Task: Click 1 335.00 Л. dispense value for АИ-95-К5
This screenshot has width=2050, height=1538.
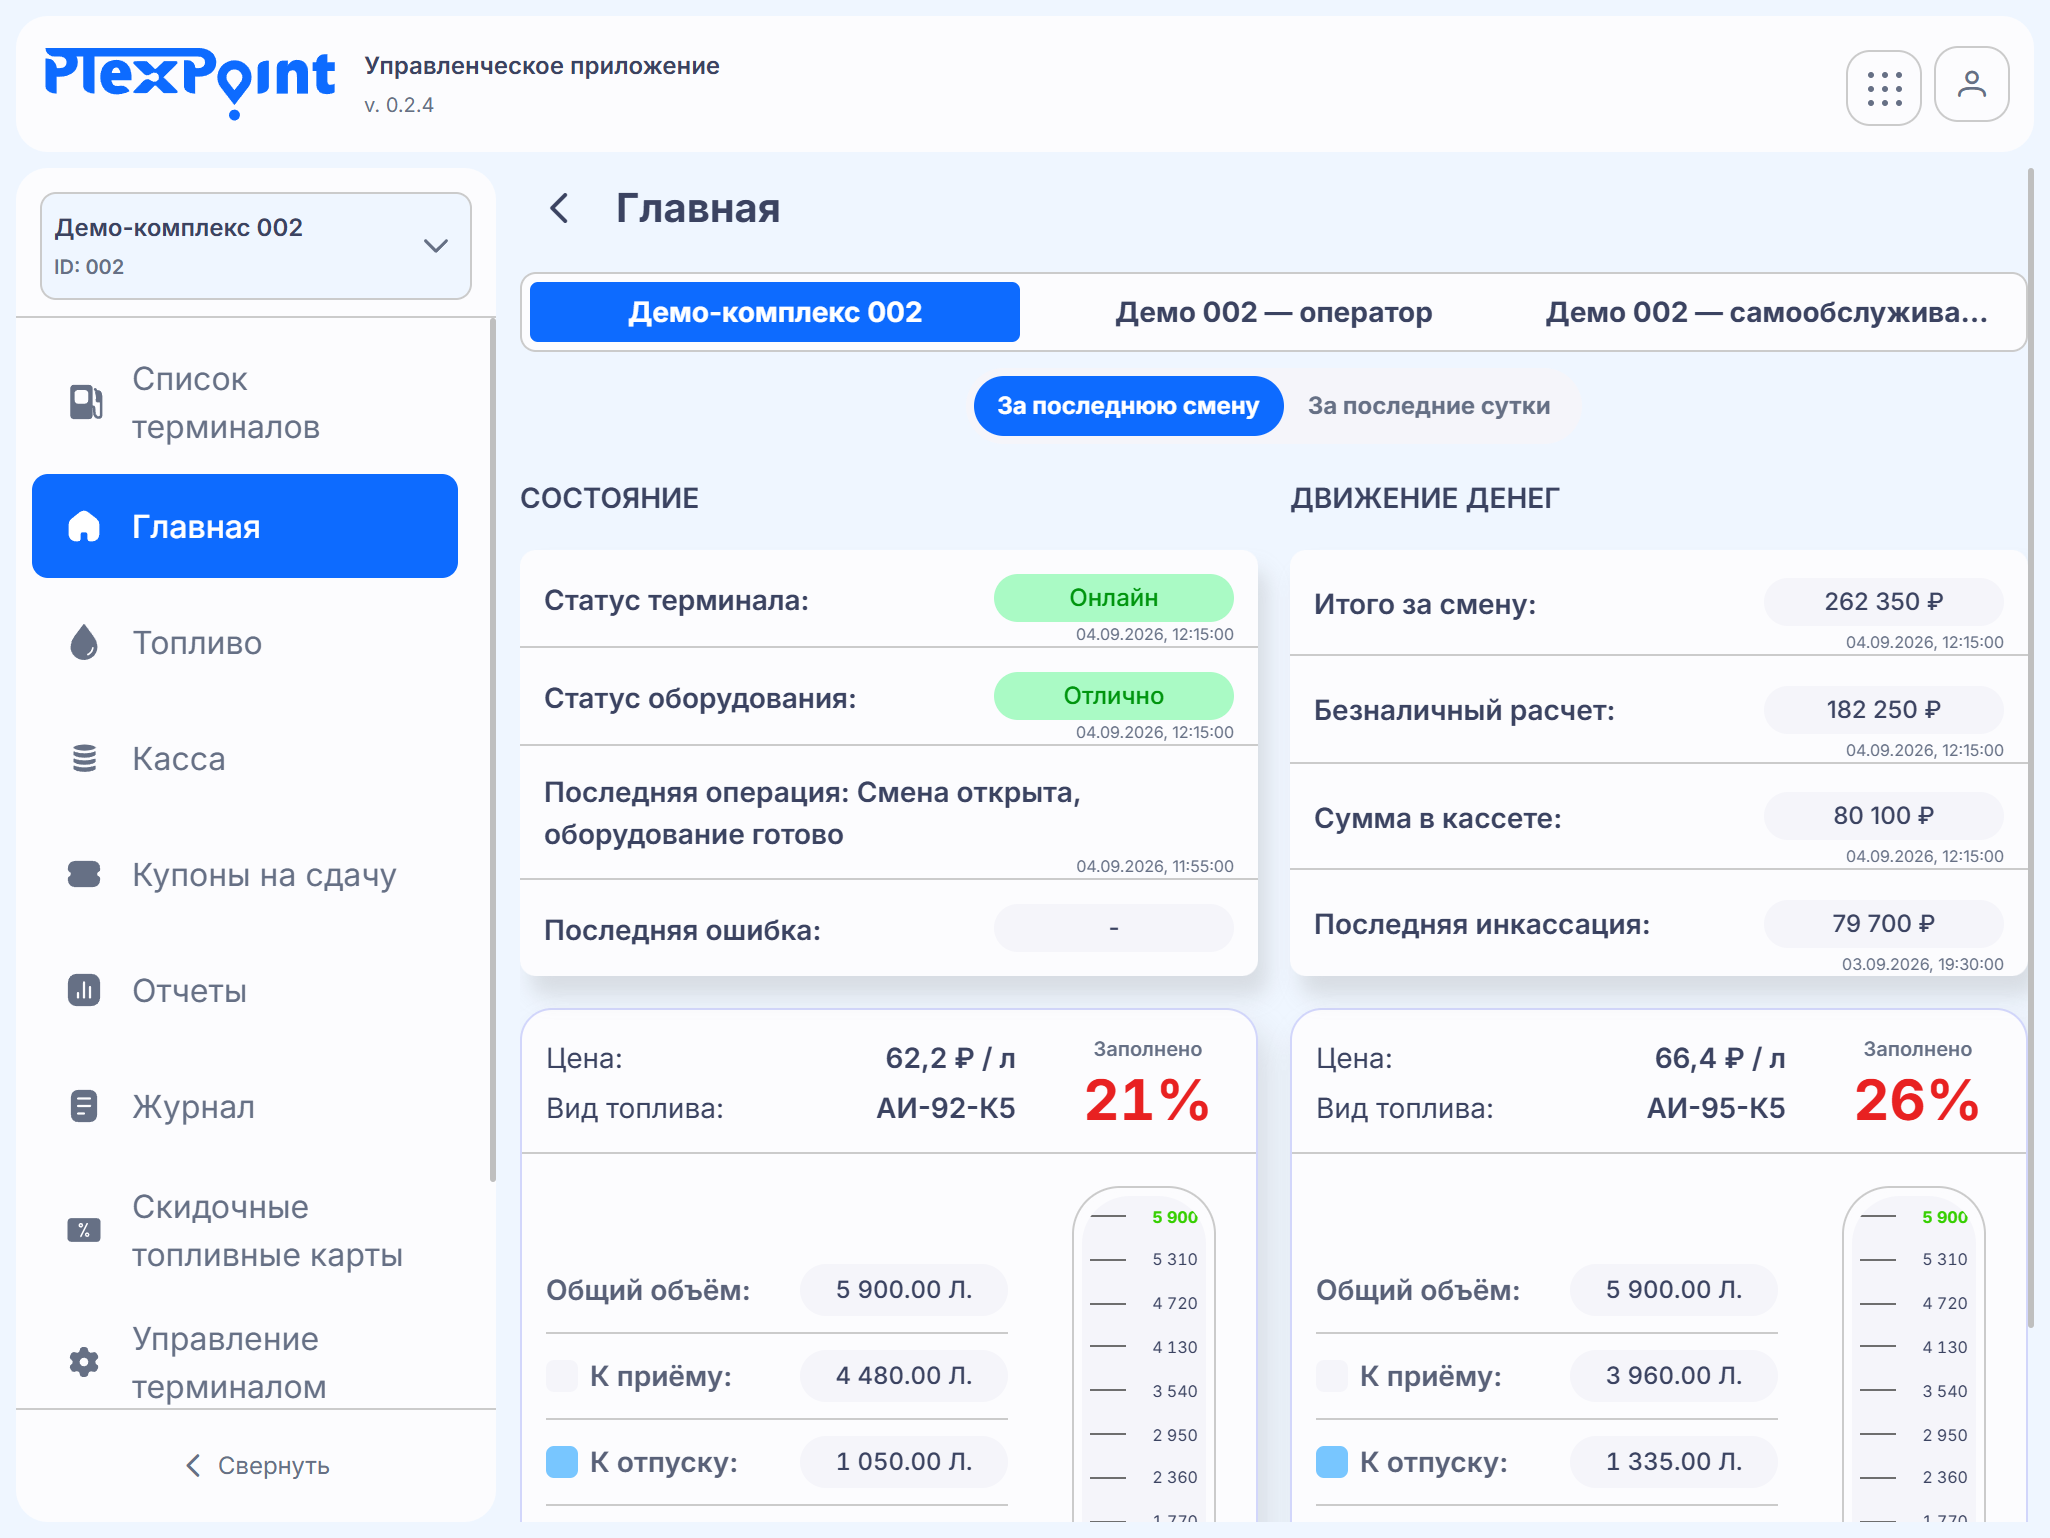Action: 1674,1462
